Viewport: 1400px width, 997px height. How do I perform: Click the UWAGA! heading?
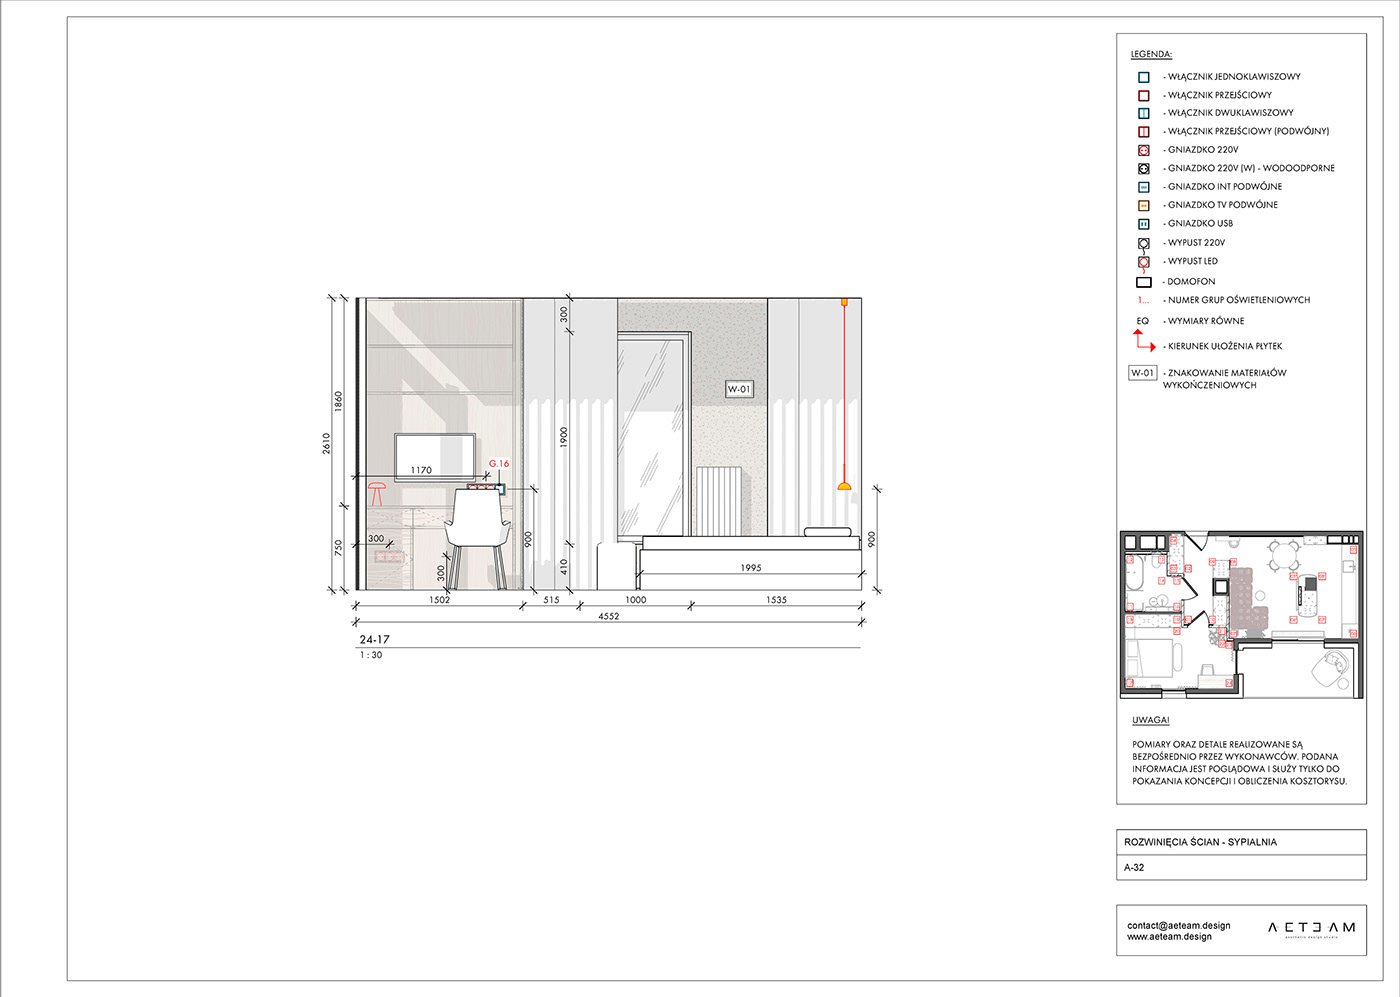click(x=1150, y=720)
